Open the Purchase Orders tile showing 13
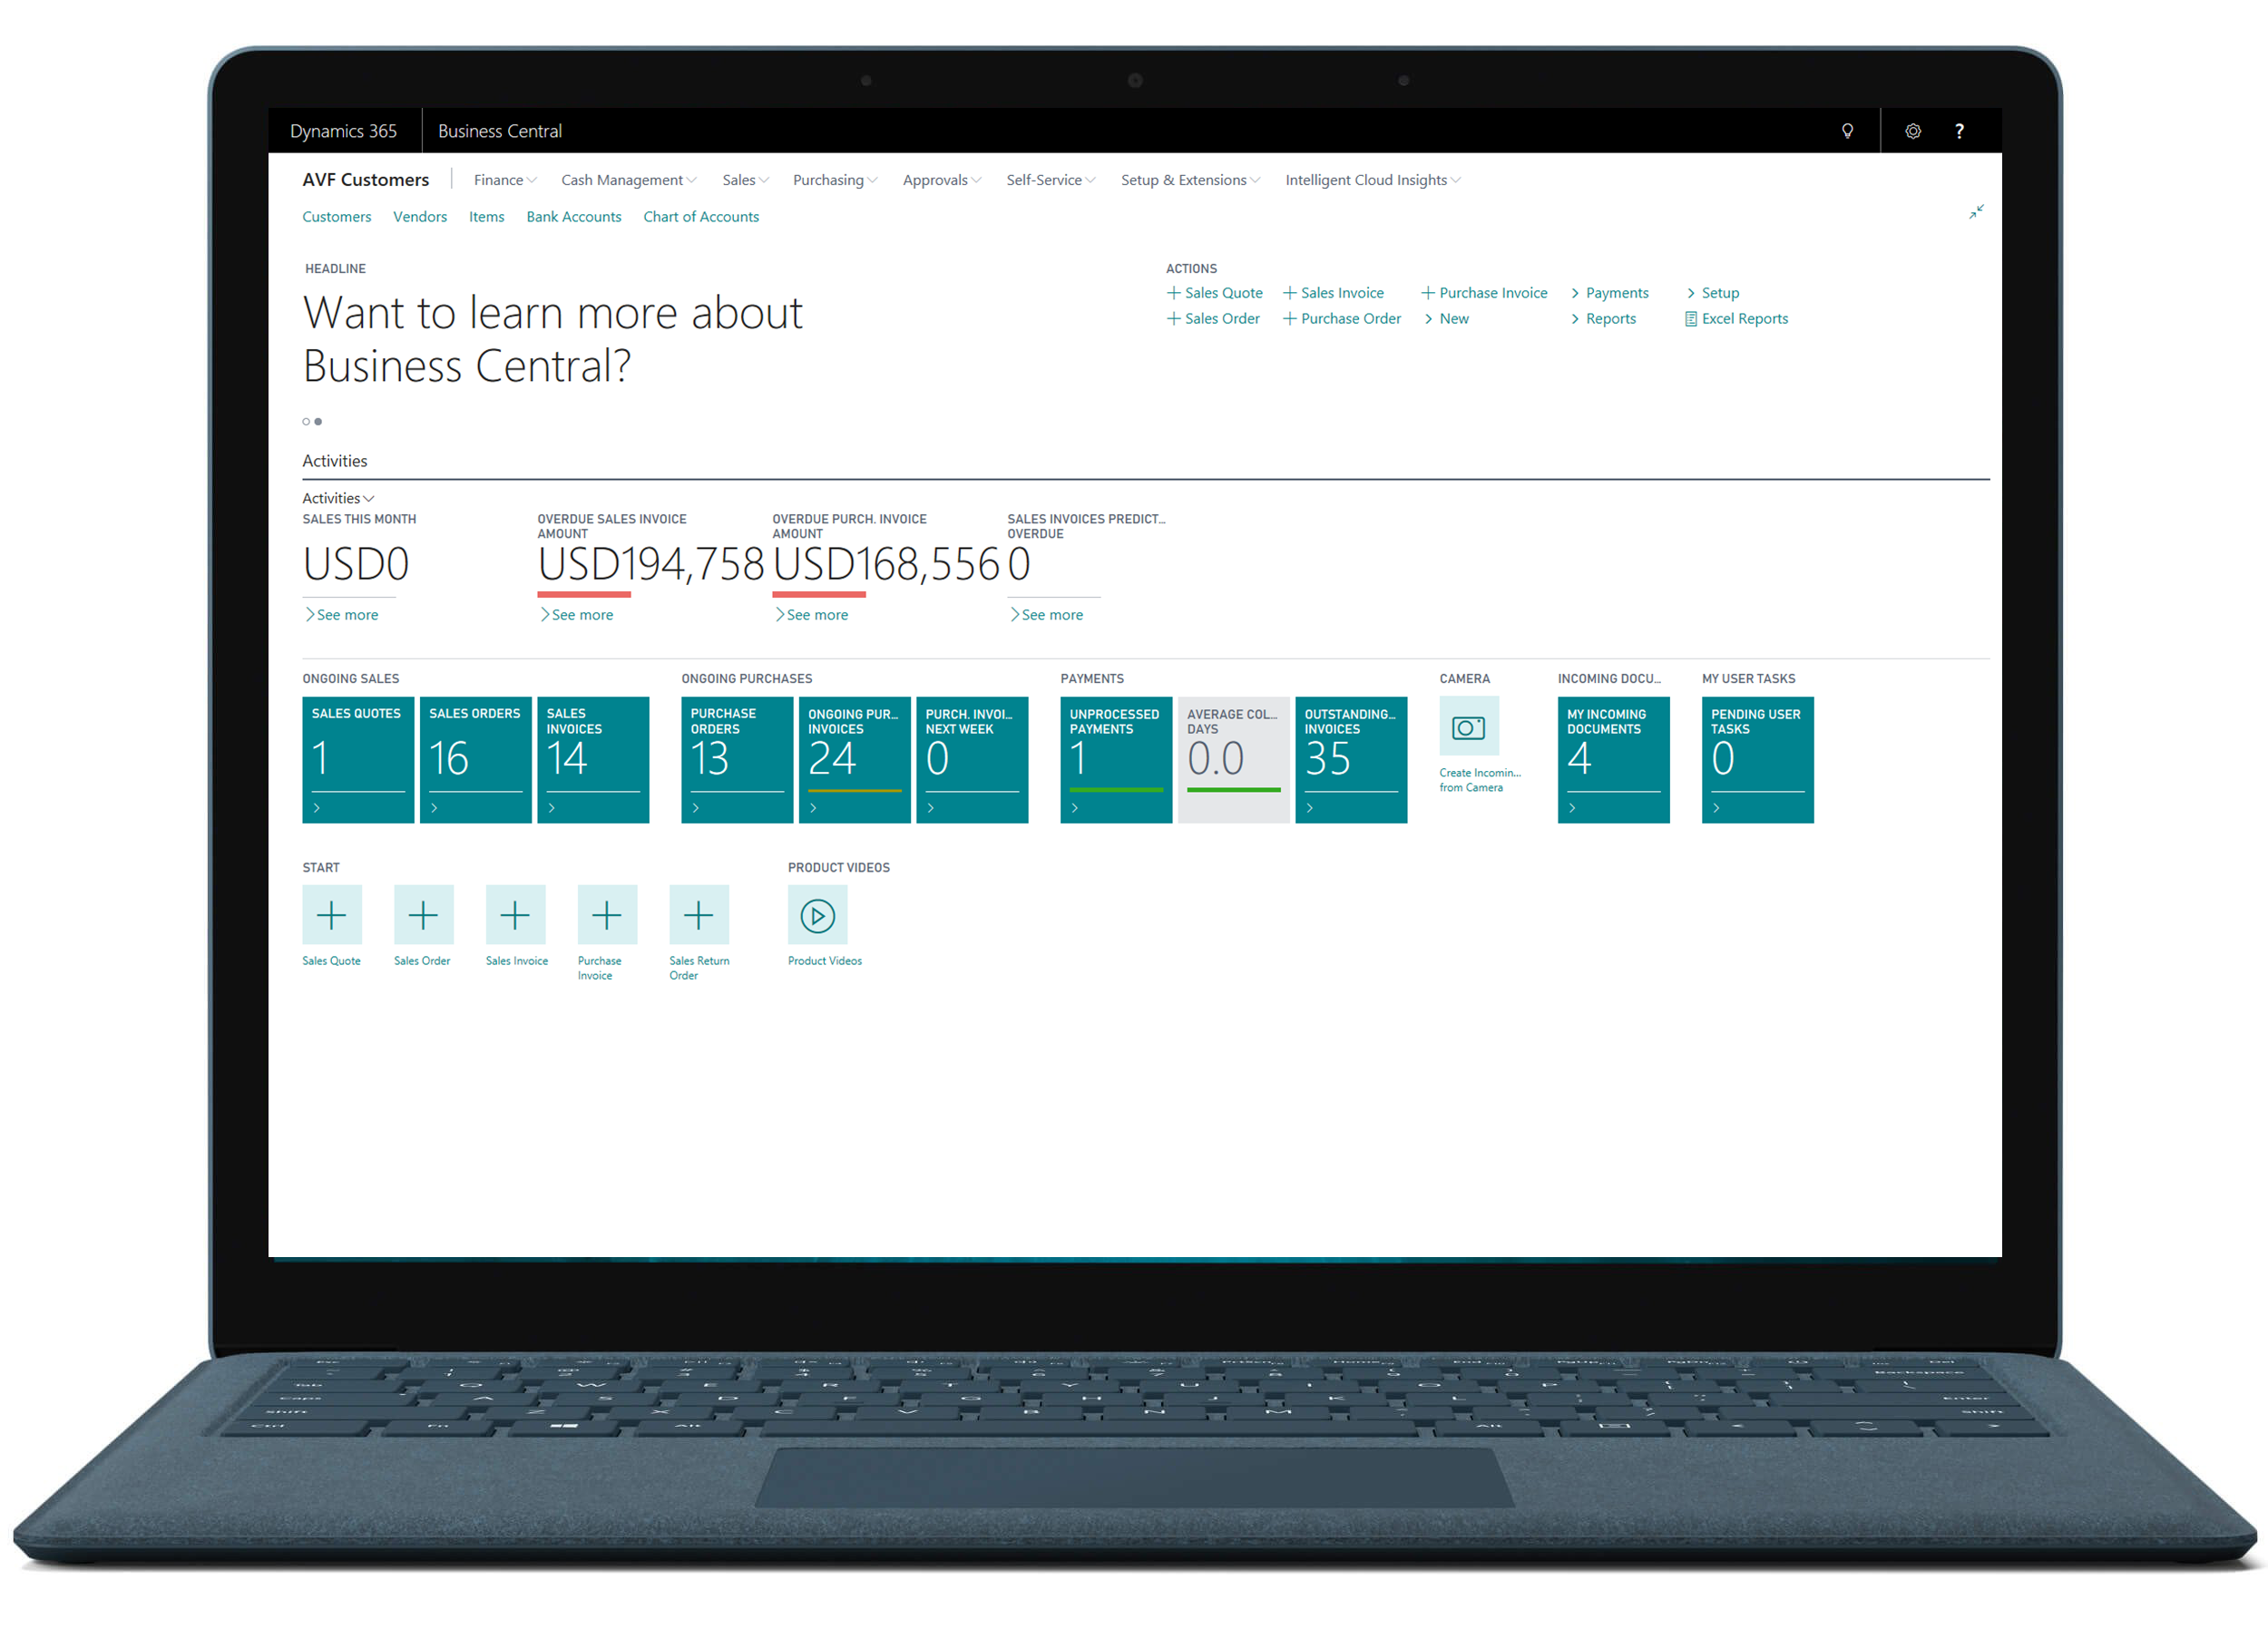 point(737,760)
